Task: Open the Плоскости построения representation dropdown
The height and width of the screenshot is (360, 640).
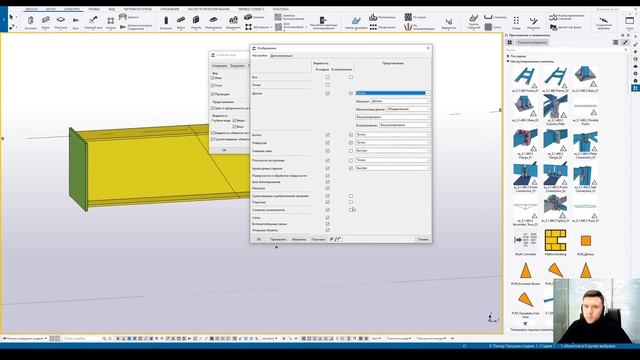Action: click(x=392, y=160)
